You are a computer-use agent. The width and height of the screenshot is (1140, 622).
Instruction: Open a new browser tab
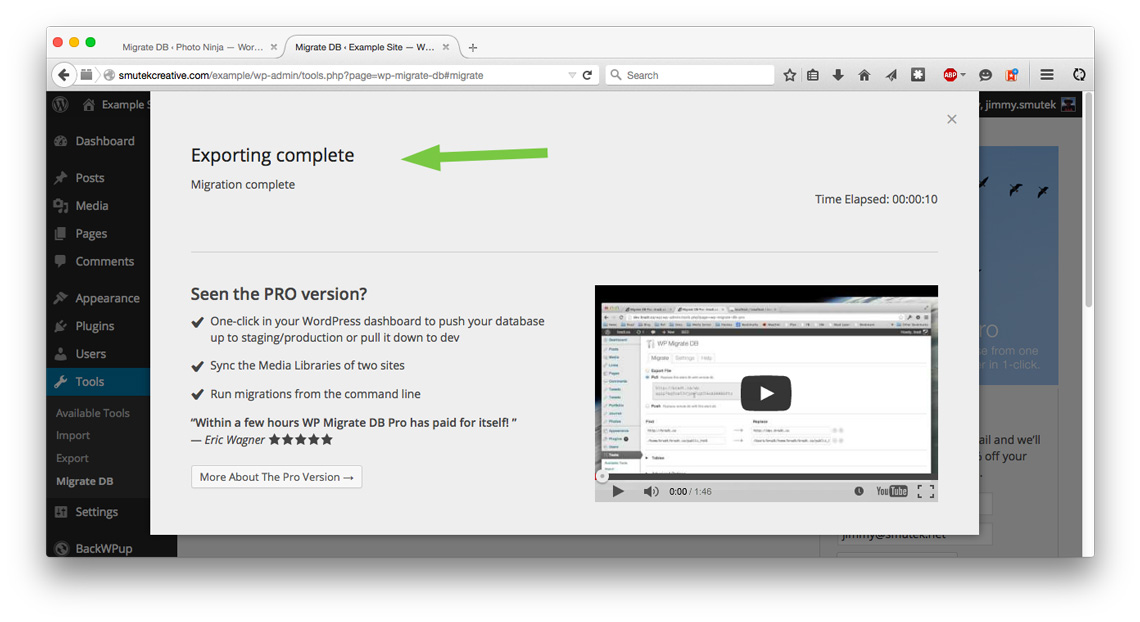pos(473,47)
